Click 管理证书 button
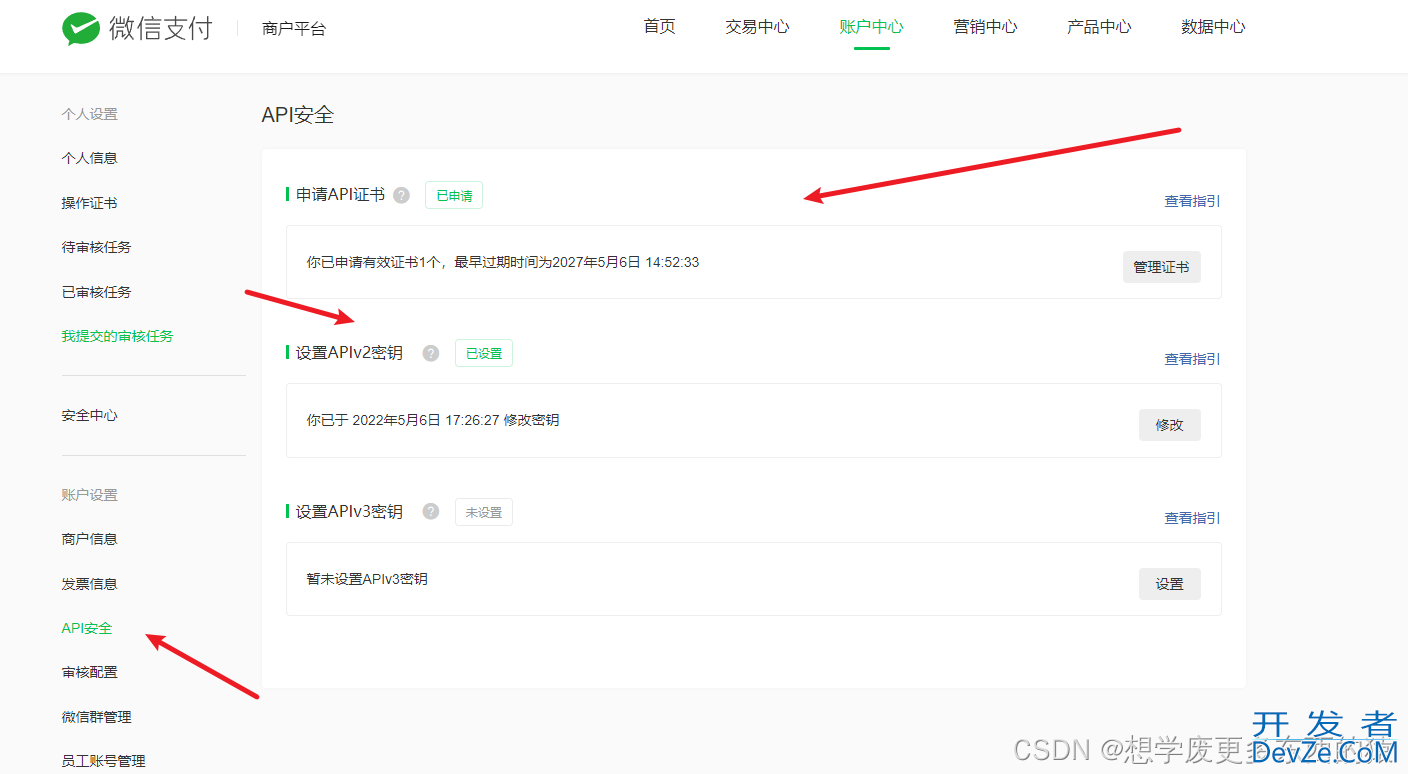1408x774 pixels. click(x=1162, y=267)
